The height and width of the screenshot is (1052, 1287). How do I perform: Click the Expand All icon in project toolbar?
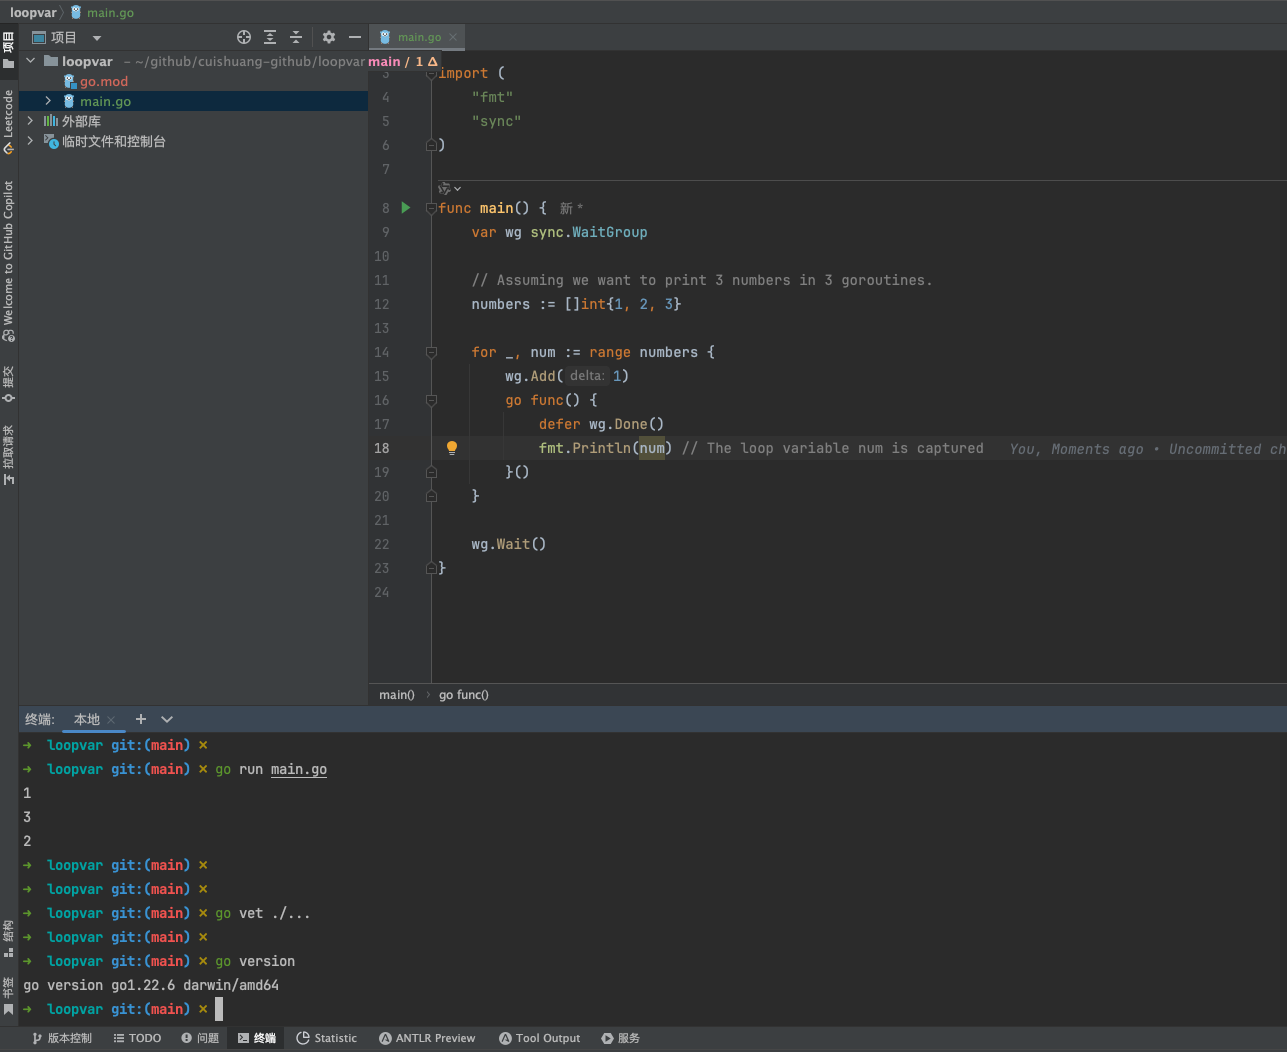pyautogui.click(x=270, y=37)
